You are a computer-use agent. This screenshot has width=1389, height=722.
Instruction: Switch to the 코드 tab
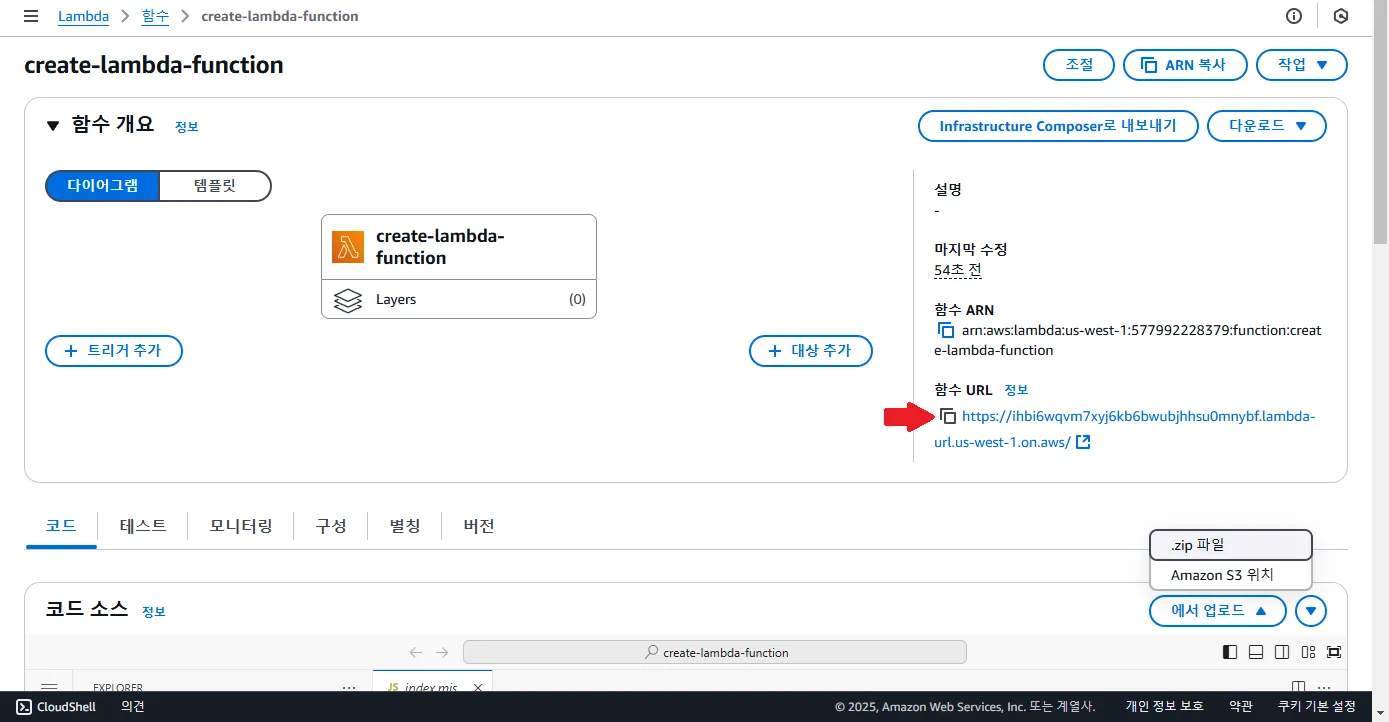[x=61, y=526]
